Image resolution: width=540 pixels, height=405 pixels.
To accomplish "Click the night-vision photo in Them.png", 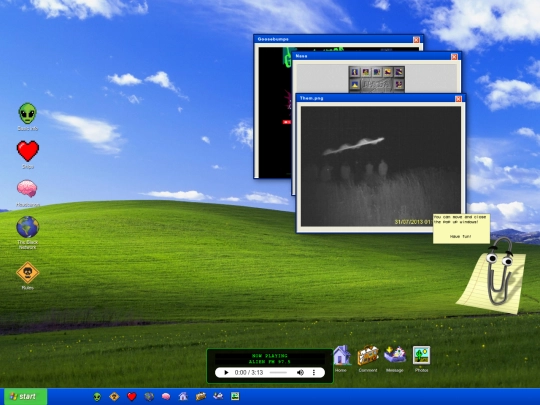I will (381, 166).
